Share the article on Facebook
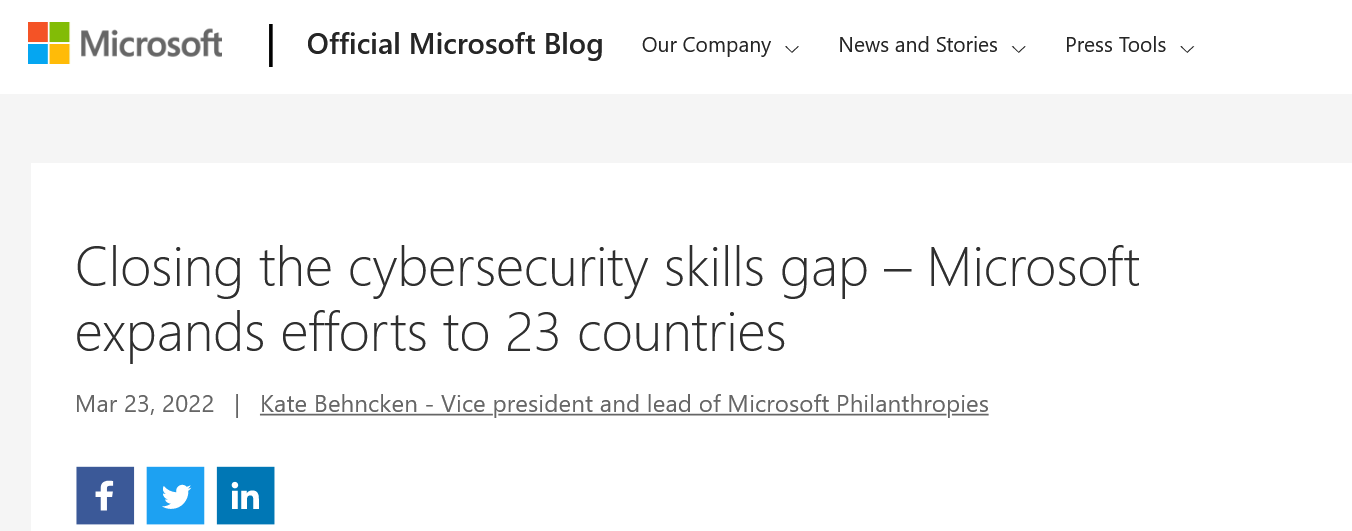The height and width of the screenshot is (531, 1352). [x=105, y=496]
